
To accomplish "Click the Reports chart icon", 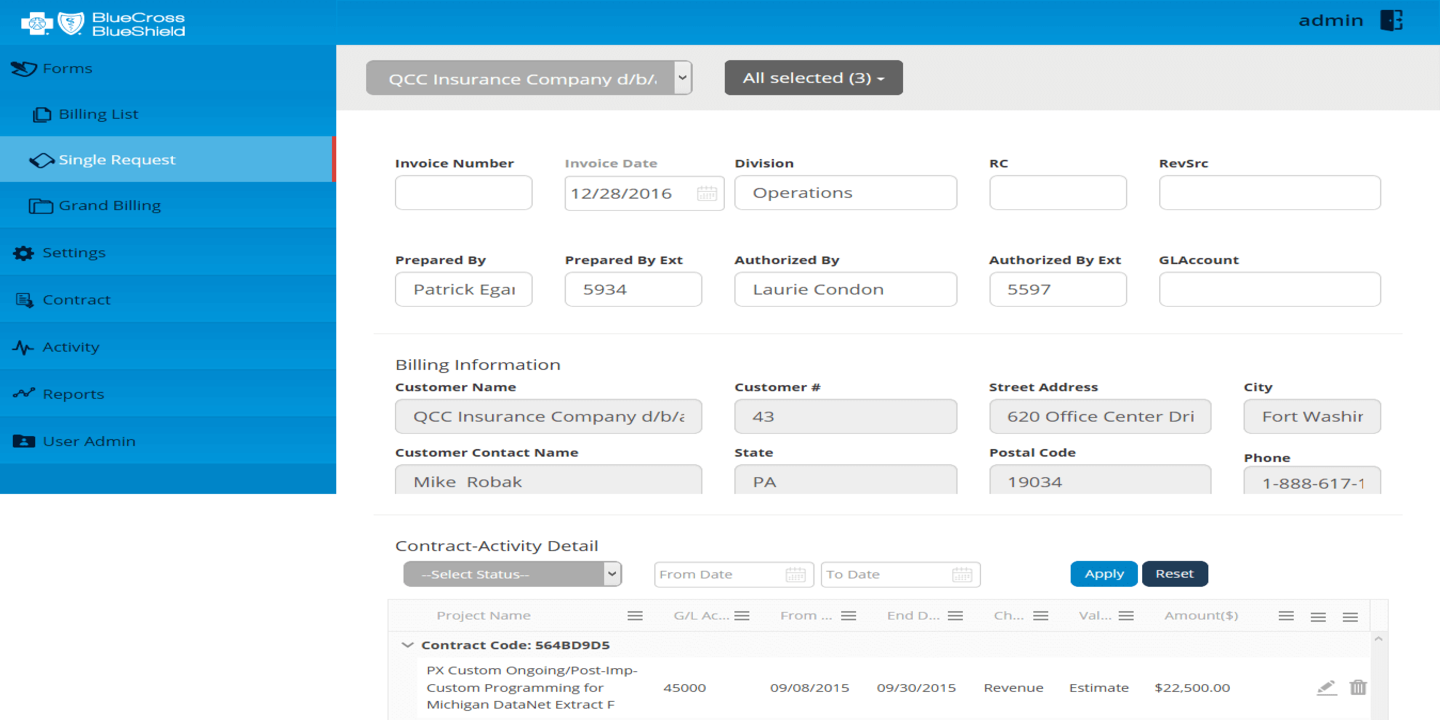I will tap(23, 394).
